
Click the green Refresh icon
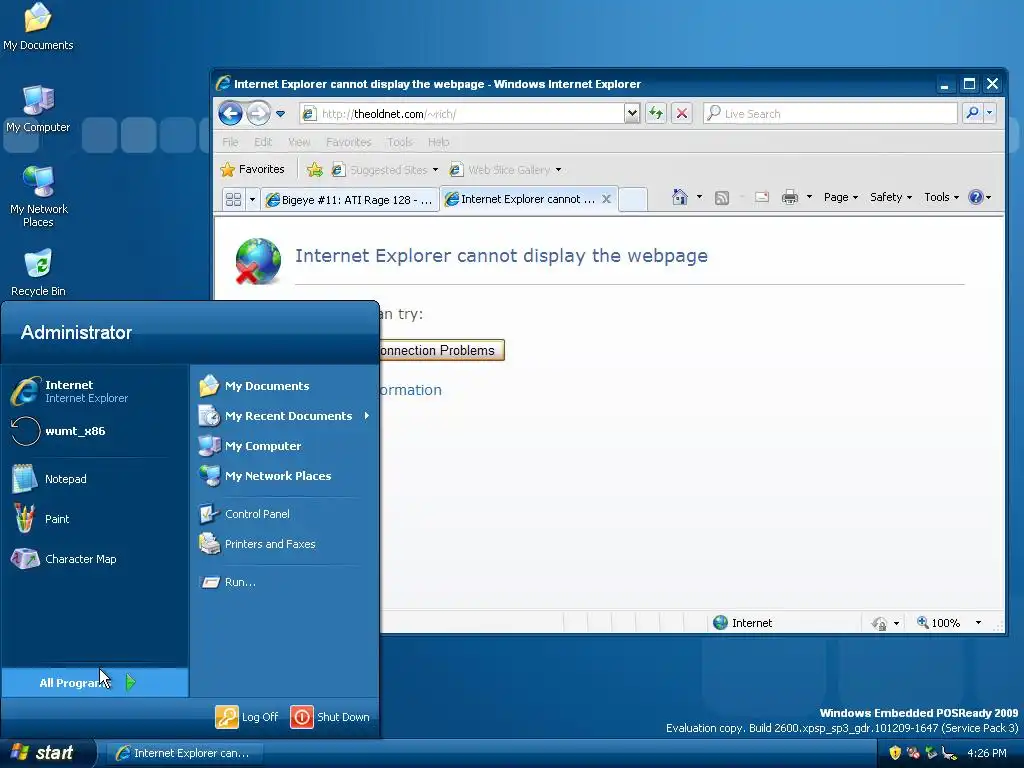tap(656, 114)
